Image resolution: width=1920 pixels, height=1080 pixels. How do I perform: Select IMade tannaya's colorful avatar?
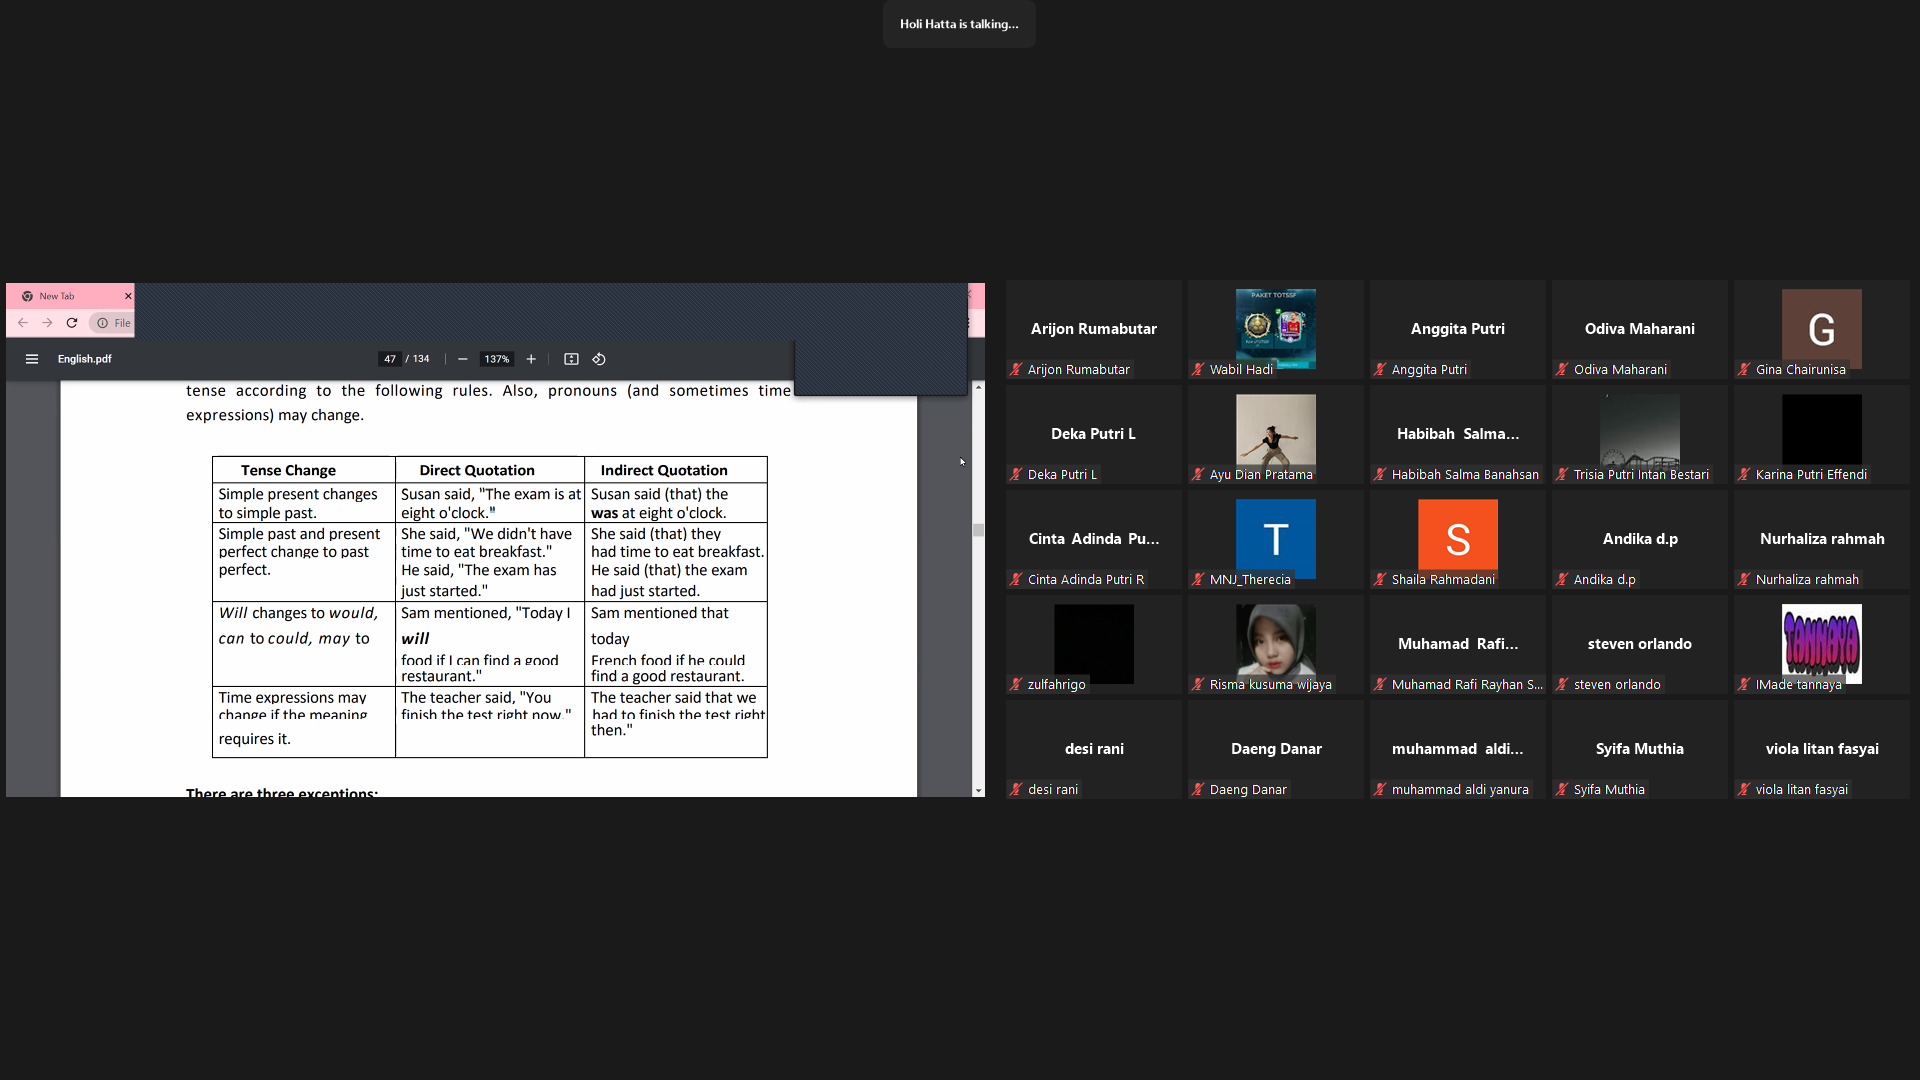point(1822,644)
